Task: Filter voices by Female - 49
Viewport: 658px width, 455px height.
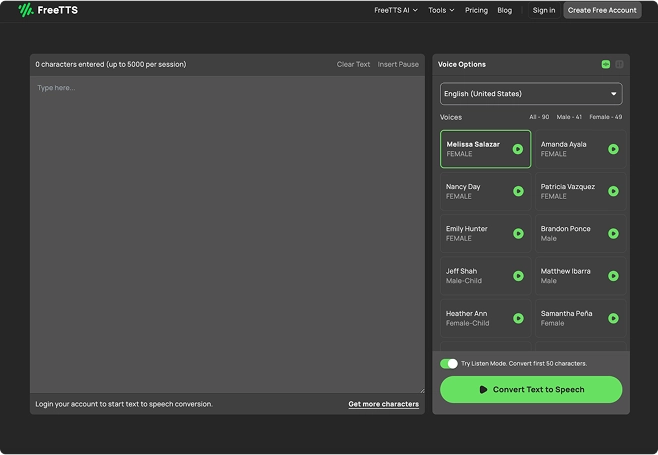Action: tap(606, 117)
